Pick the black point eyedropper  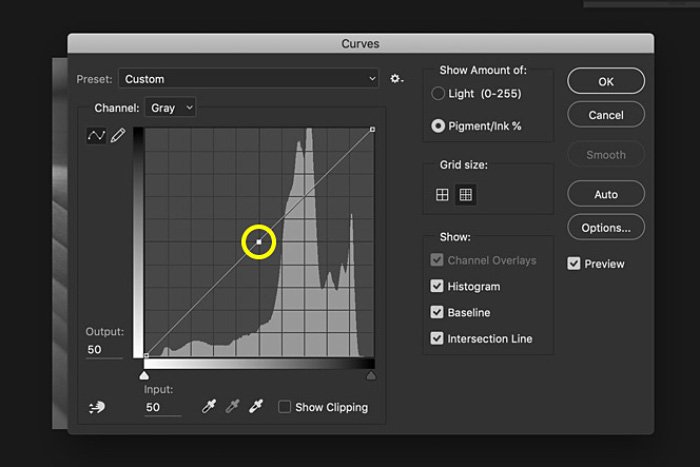click(x=207, y=407)
